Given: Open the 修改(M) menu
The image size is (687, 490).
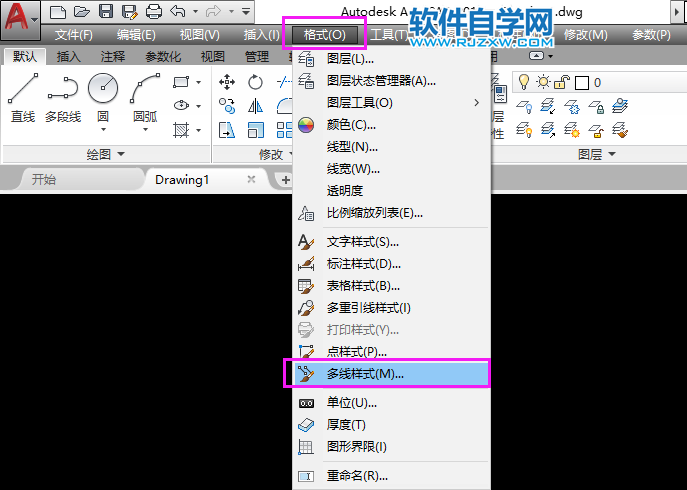Looking at the screenshot, I should [x=585, y=35].
